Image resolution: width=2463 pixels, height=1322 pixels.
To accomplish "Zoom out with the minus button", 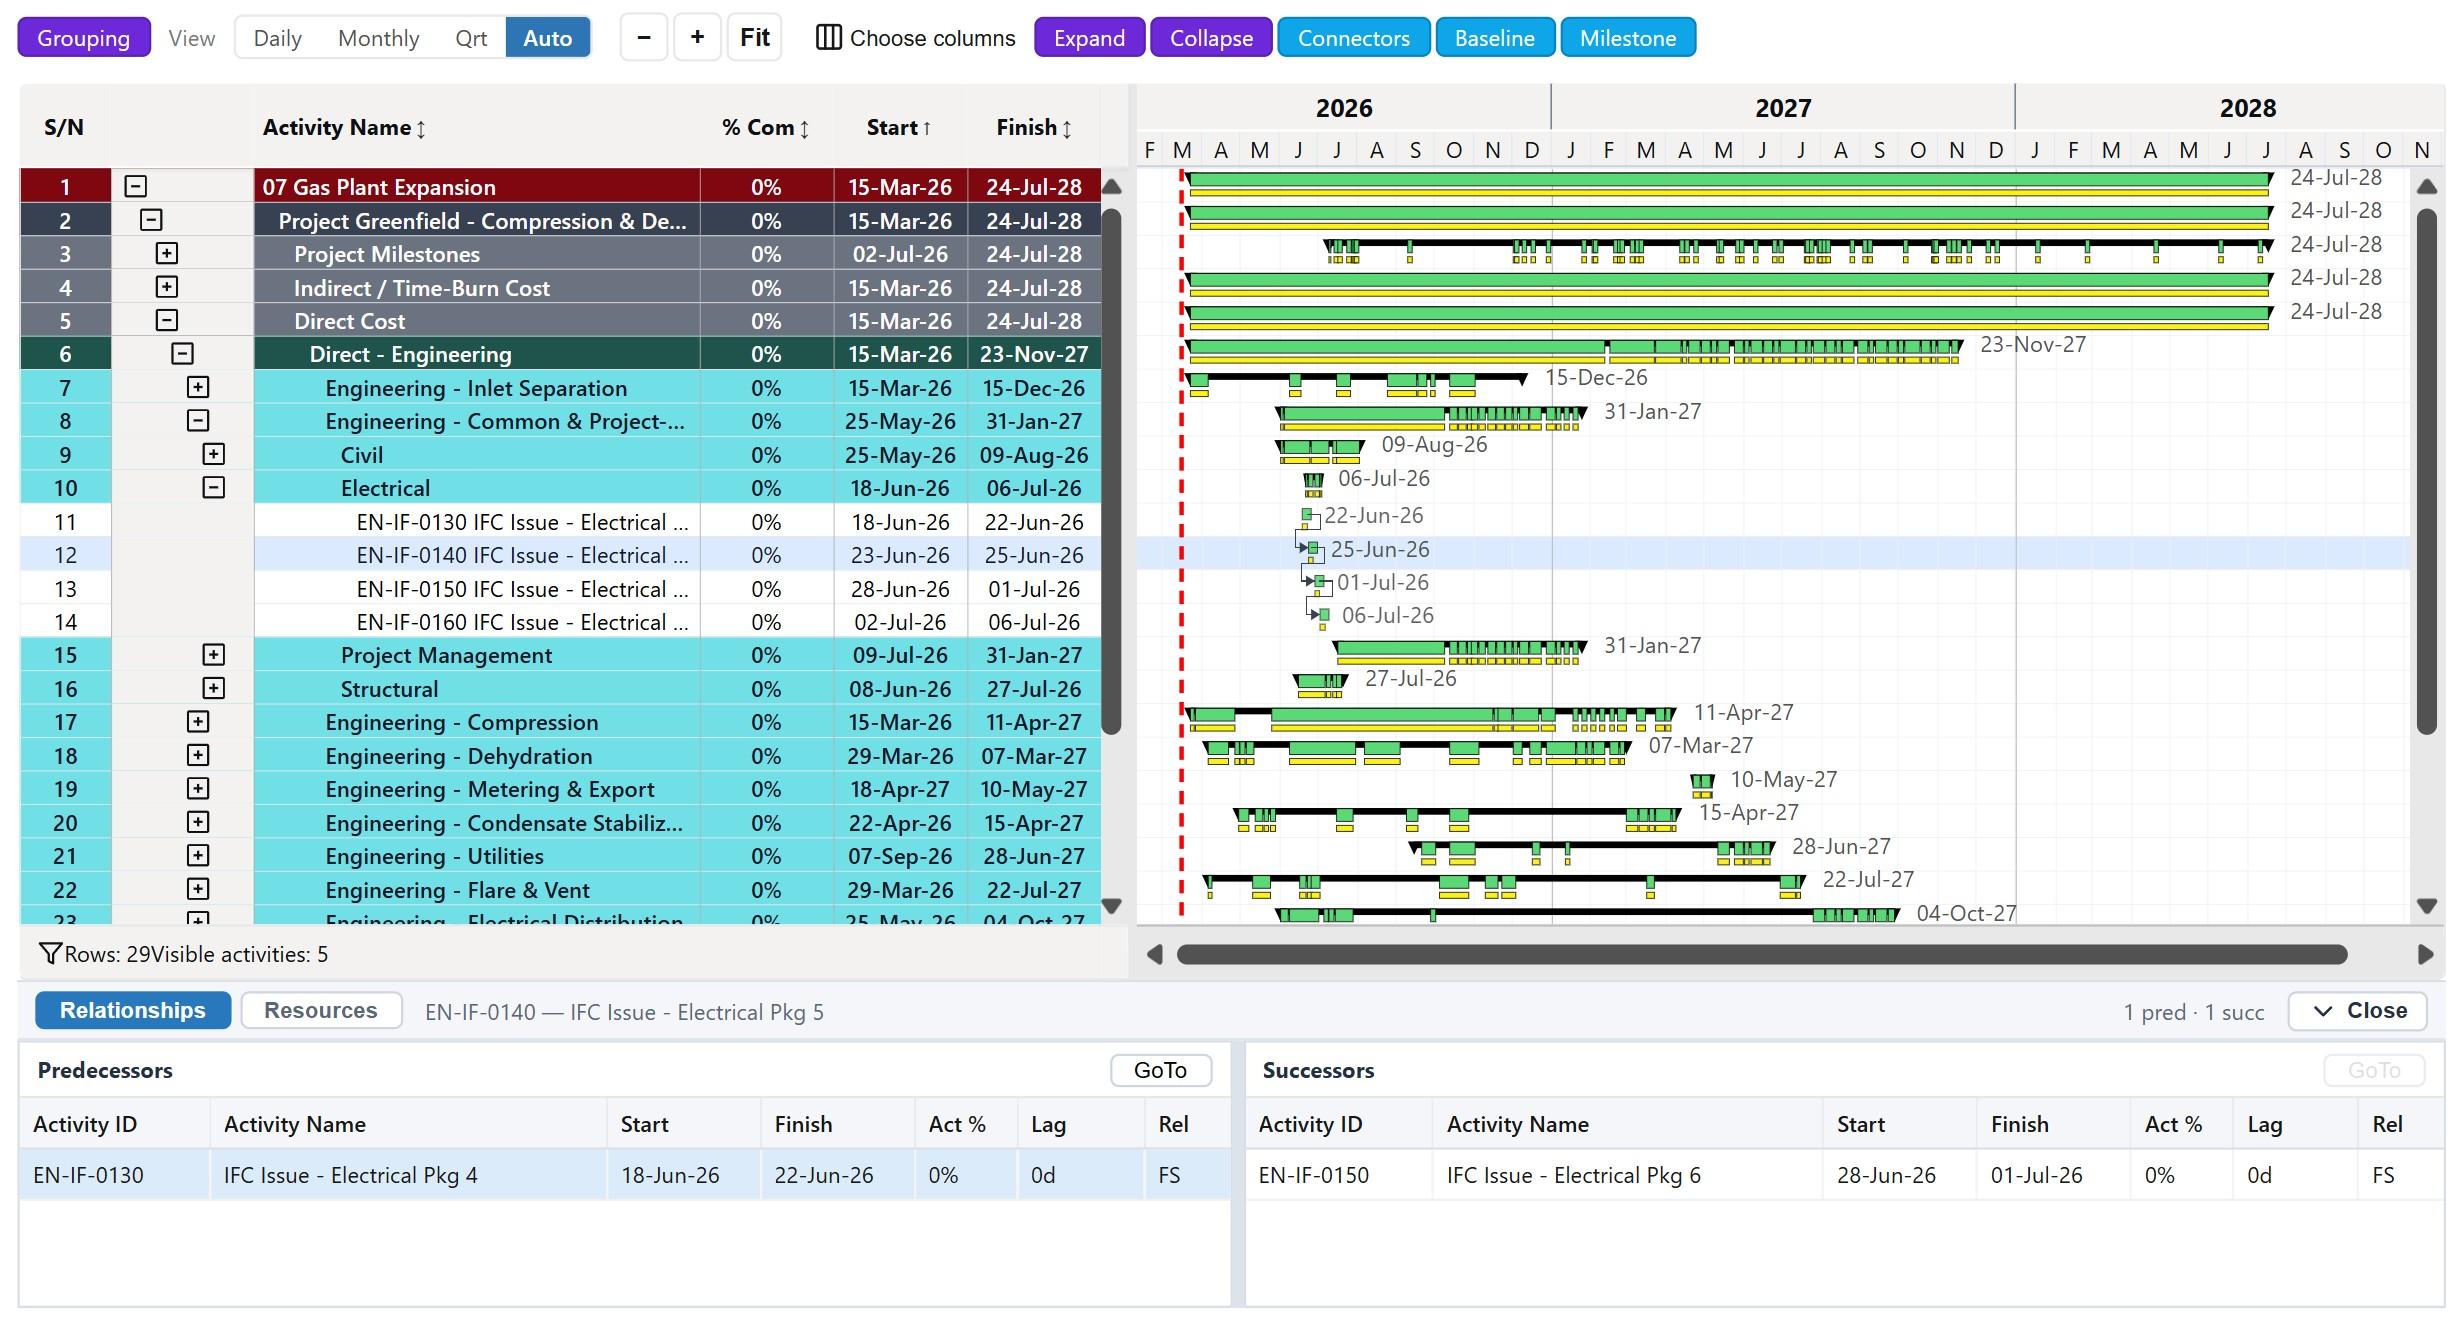I will (x=644, y=38).
